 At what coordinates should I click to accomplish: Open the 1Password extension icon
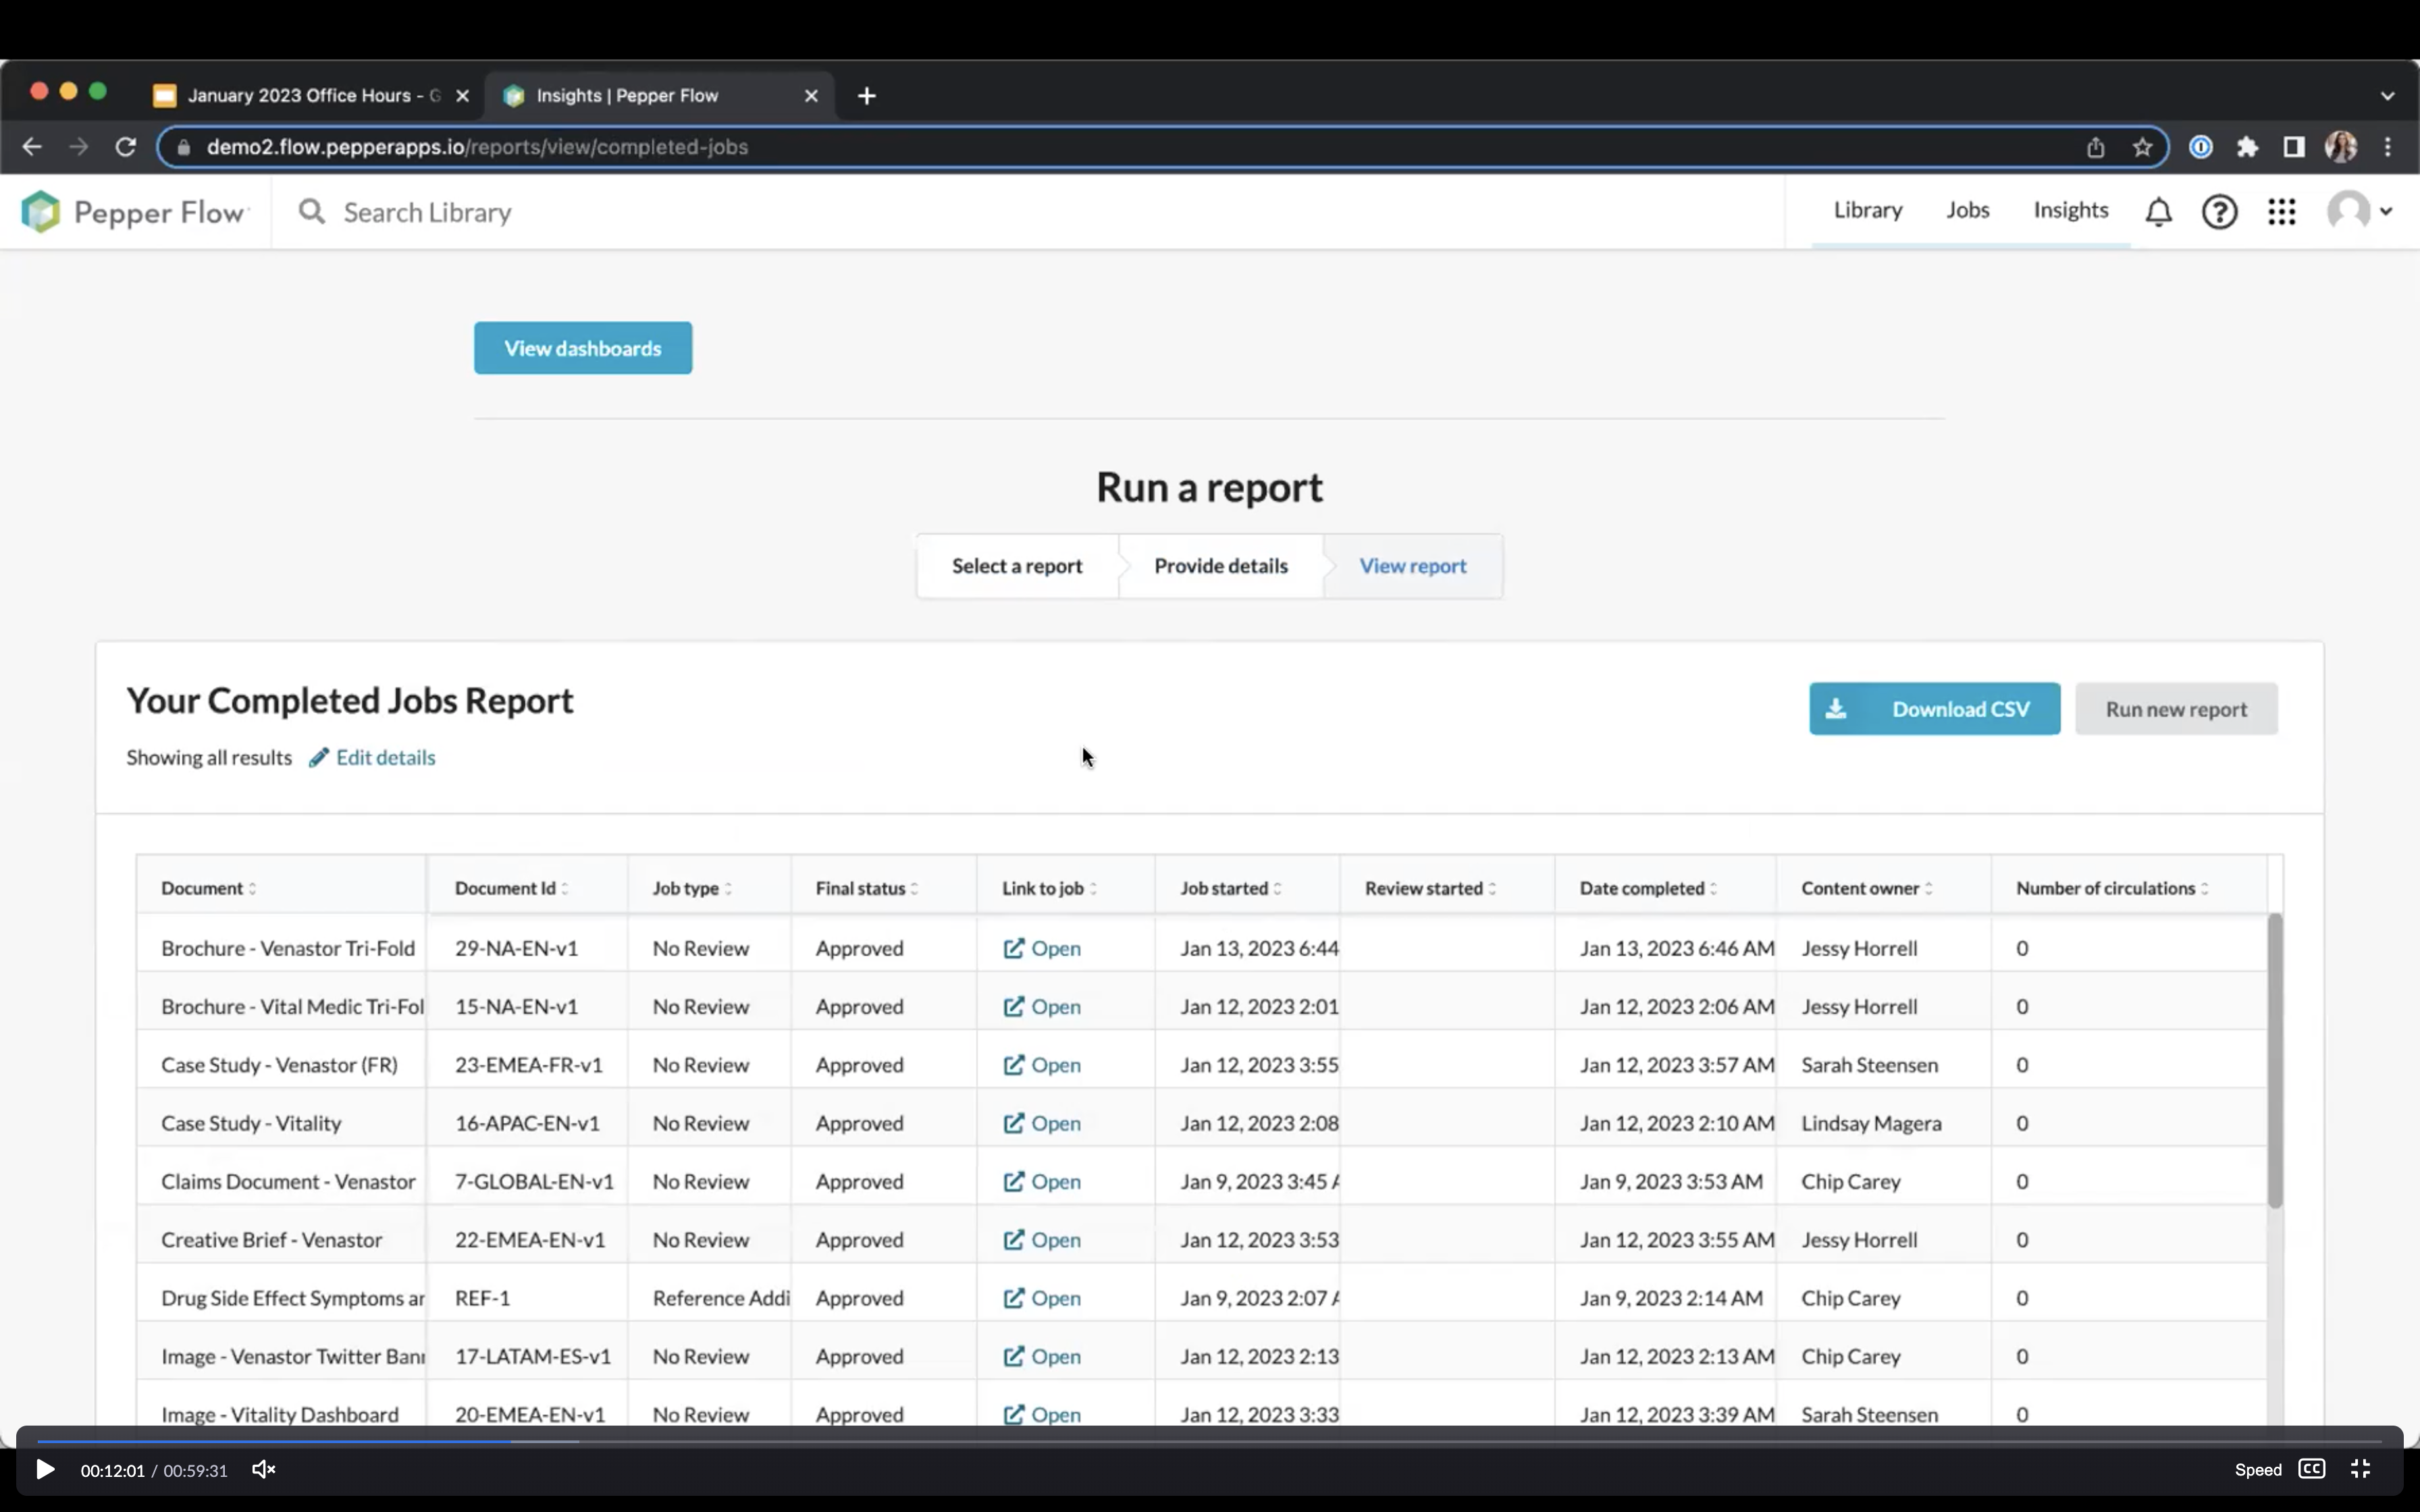(2200, 147)
